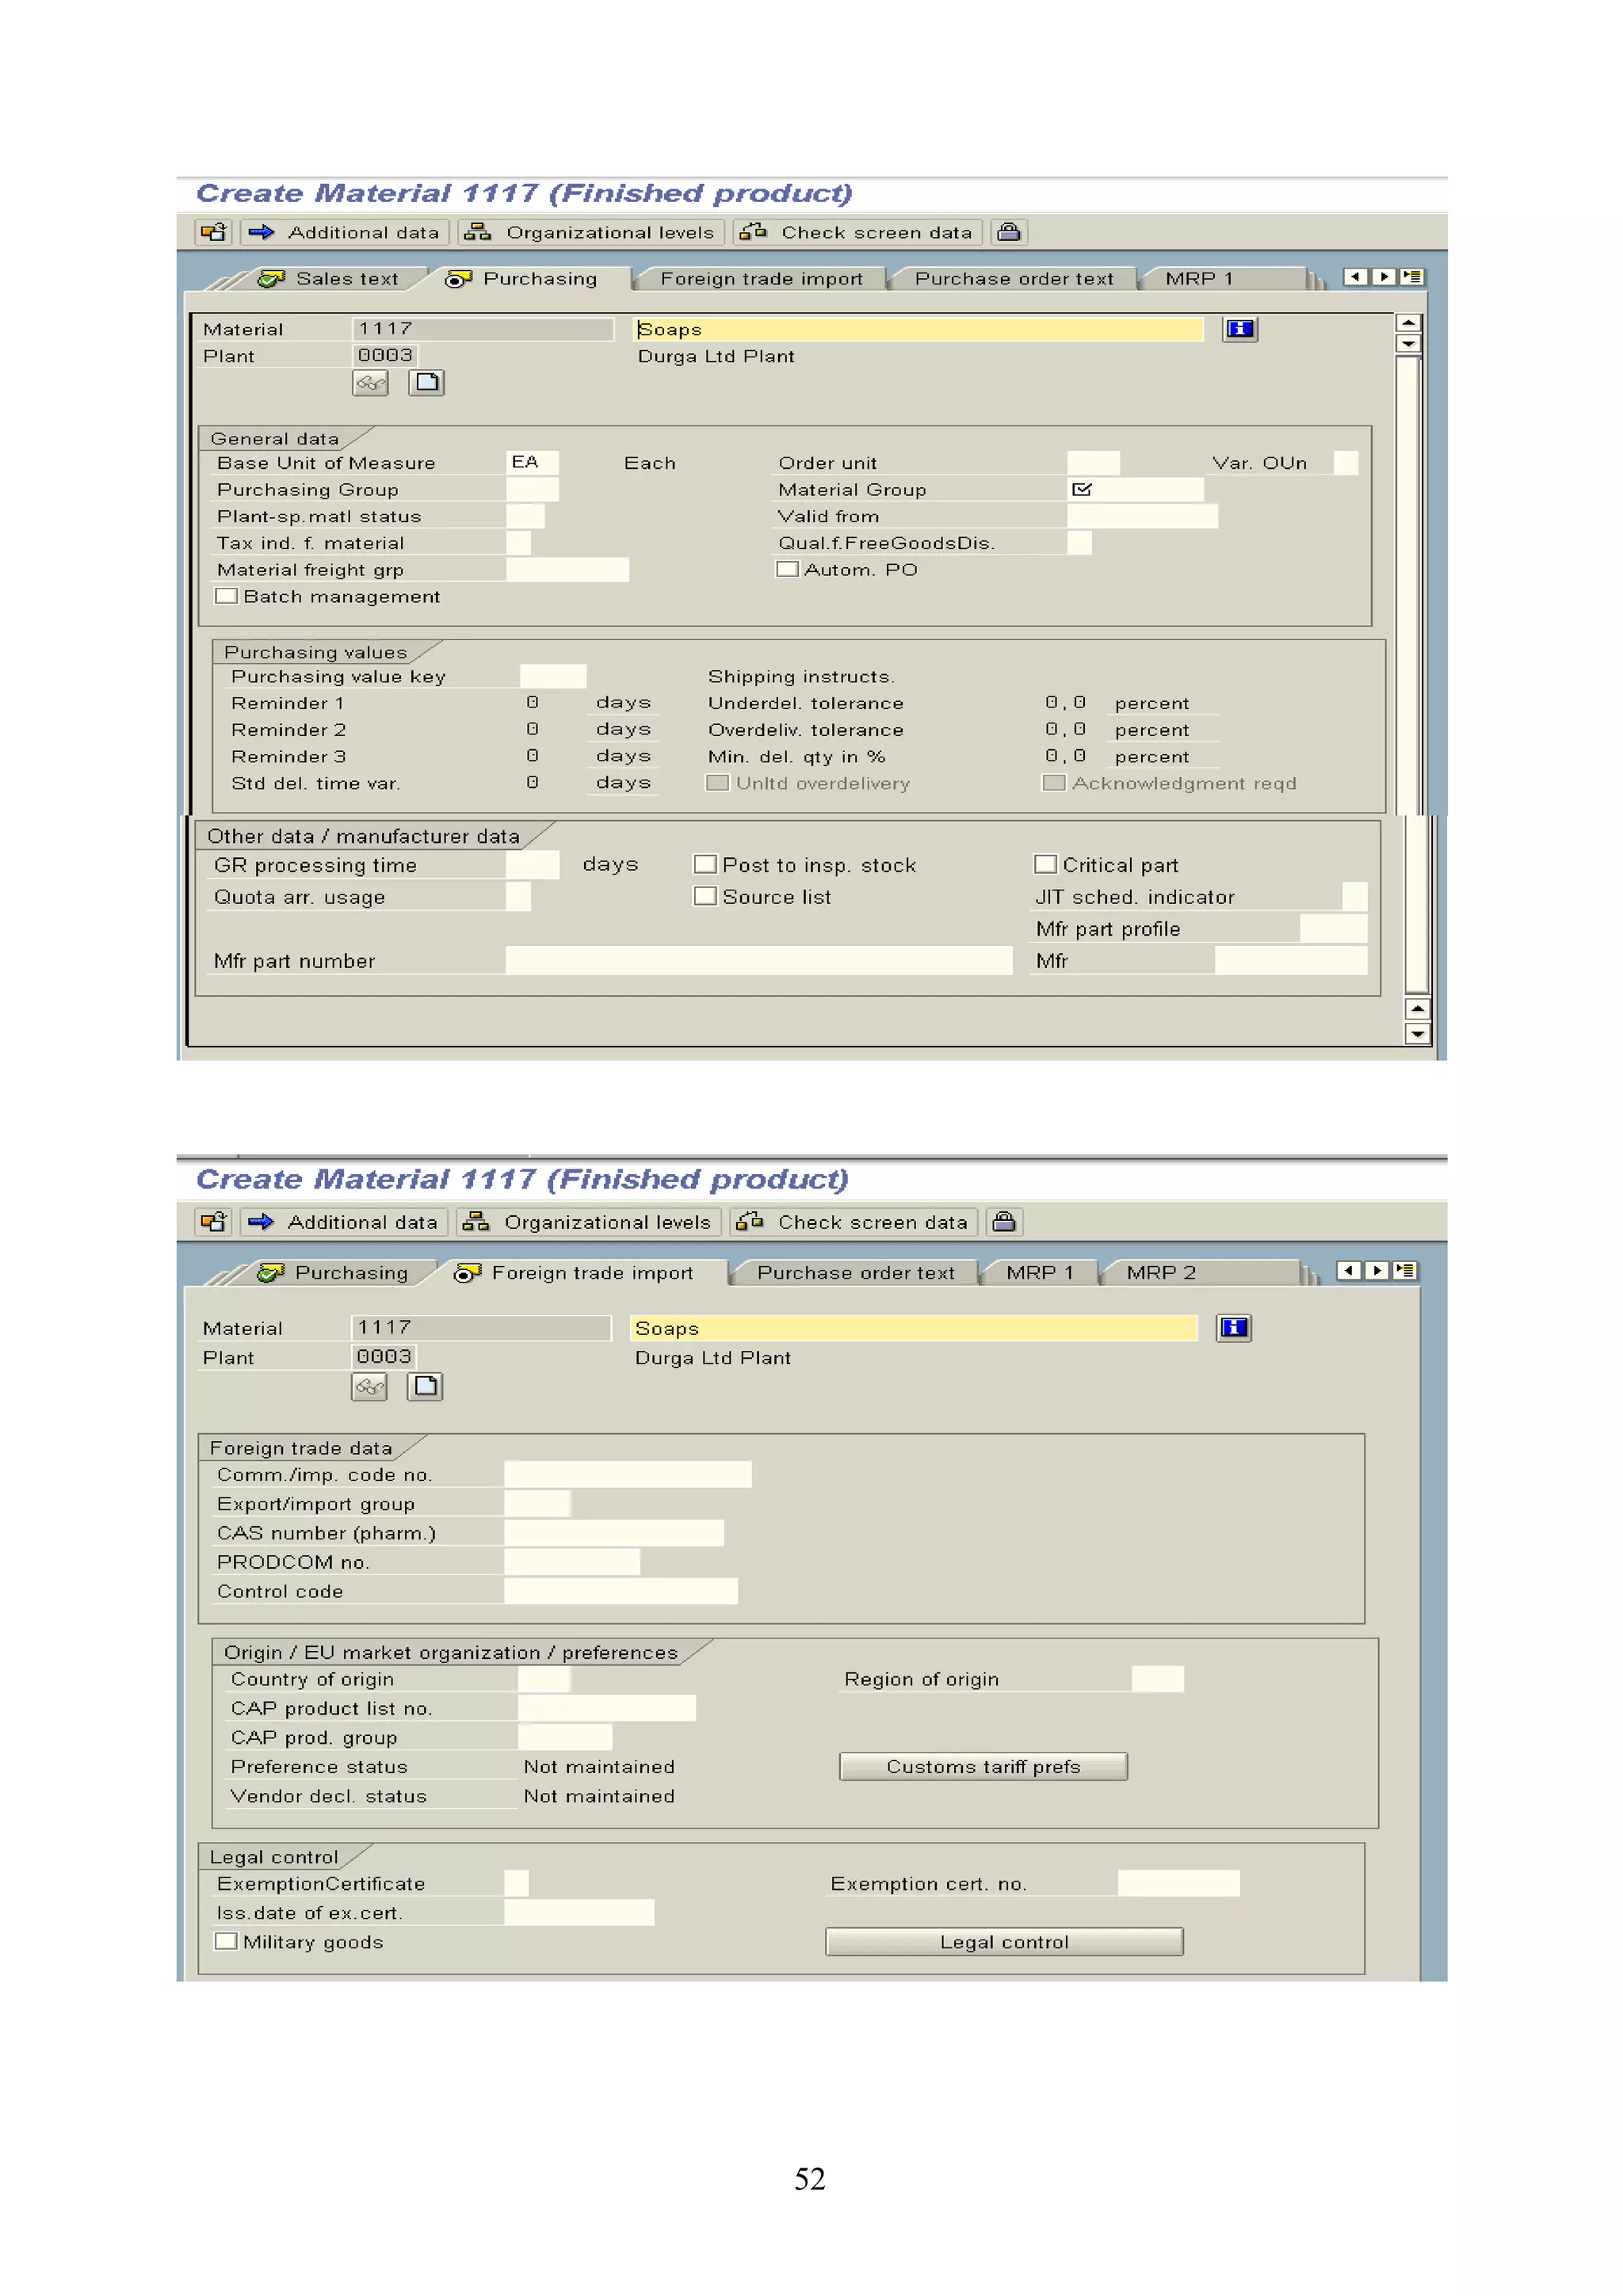Click the glasses display icon under Plant 0003

click(x=370, y=383)
